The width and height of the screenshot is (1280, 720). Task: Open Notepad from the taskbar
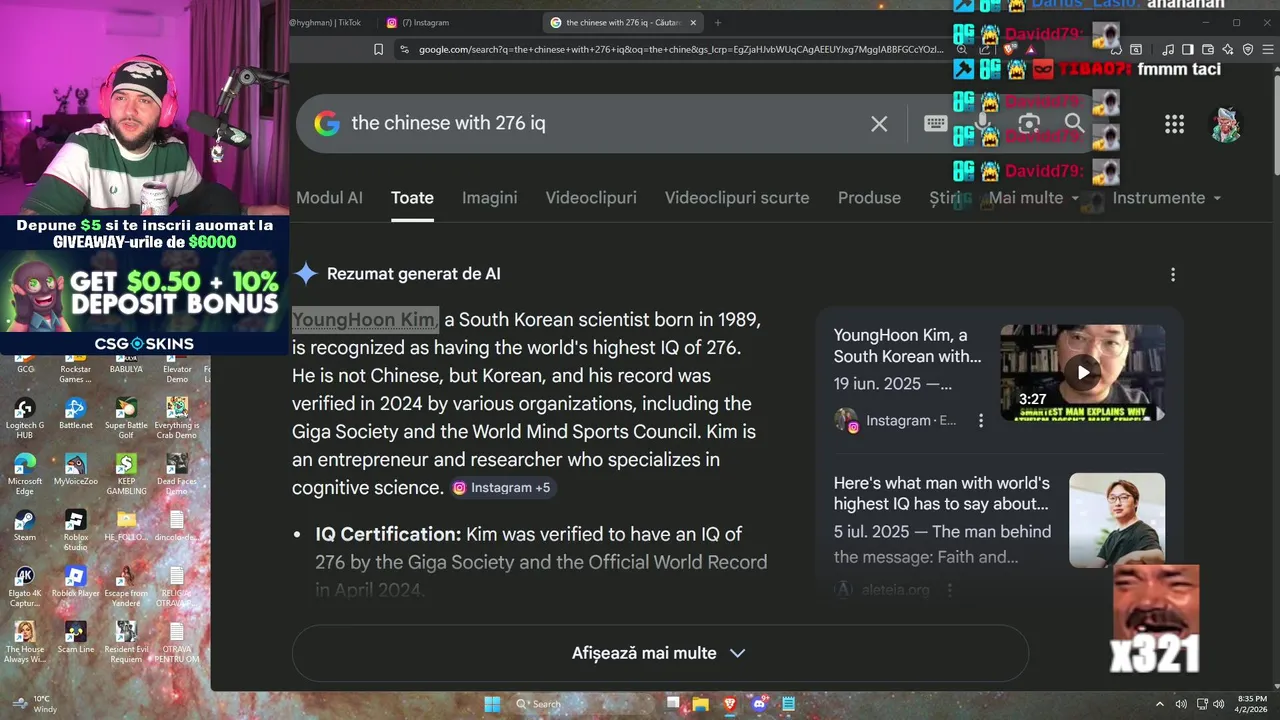click(788, 704)
